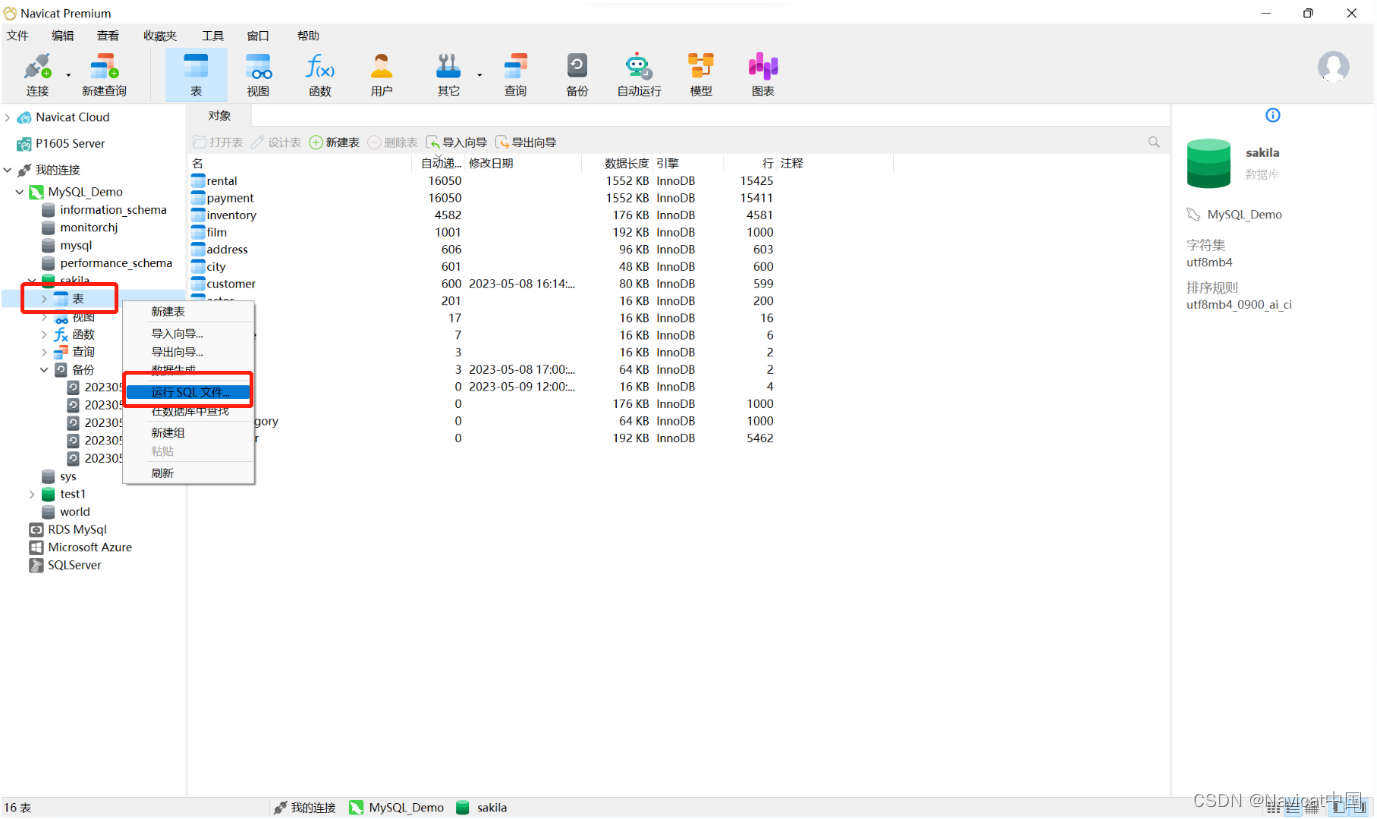
Task: Expand the Navicat Cloud tree node
Action: point(7,117)
